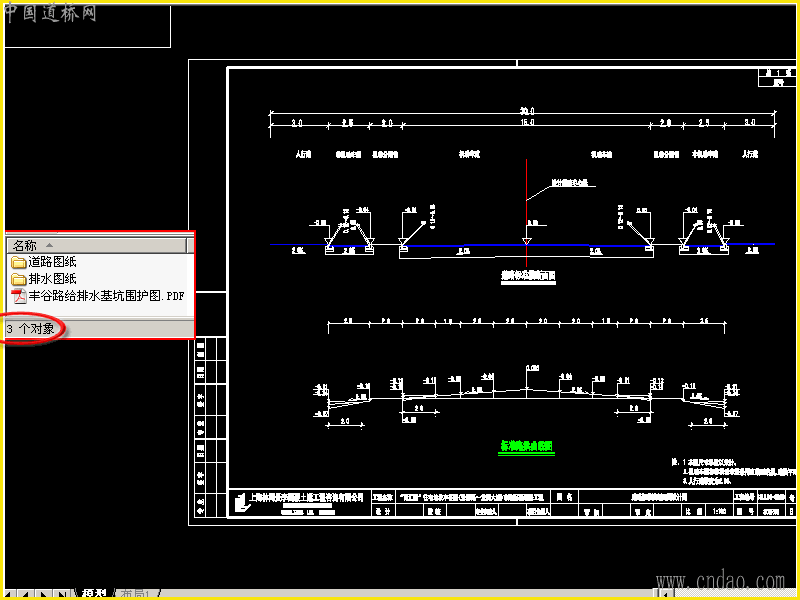Viewport: 800px width, 600px height.
Task: Select the 1:100 scale value in title block
Action: coord(719,511)
